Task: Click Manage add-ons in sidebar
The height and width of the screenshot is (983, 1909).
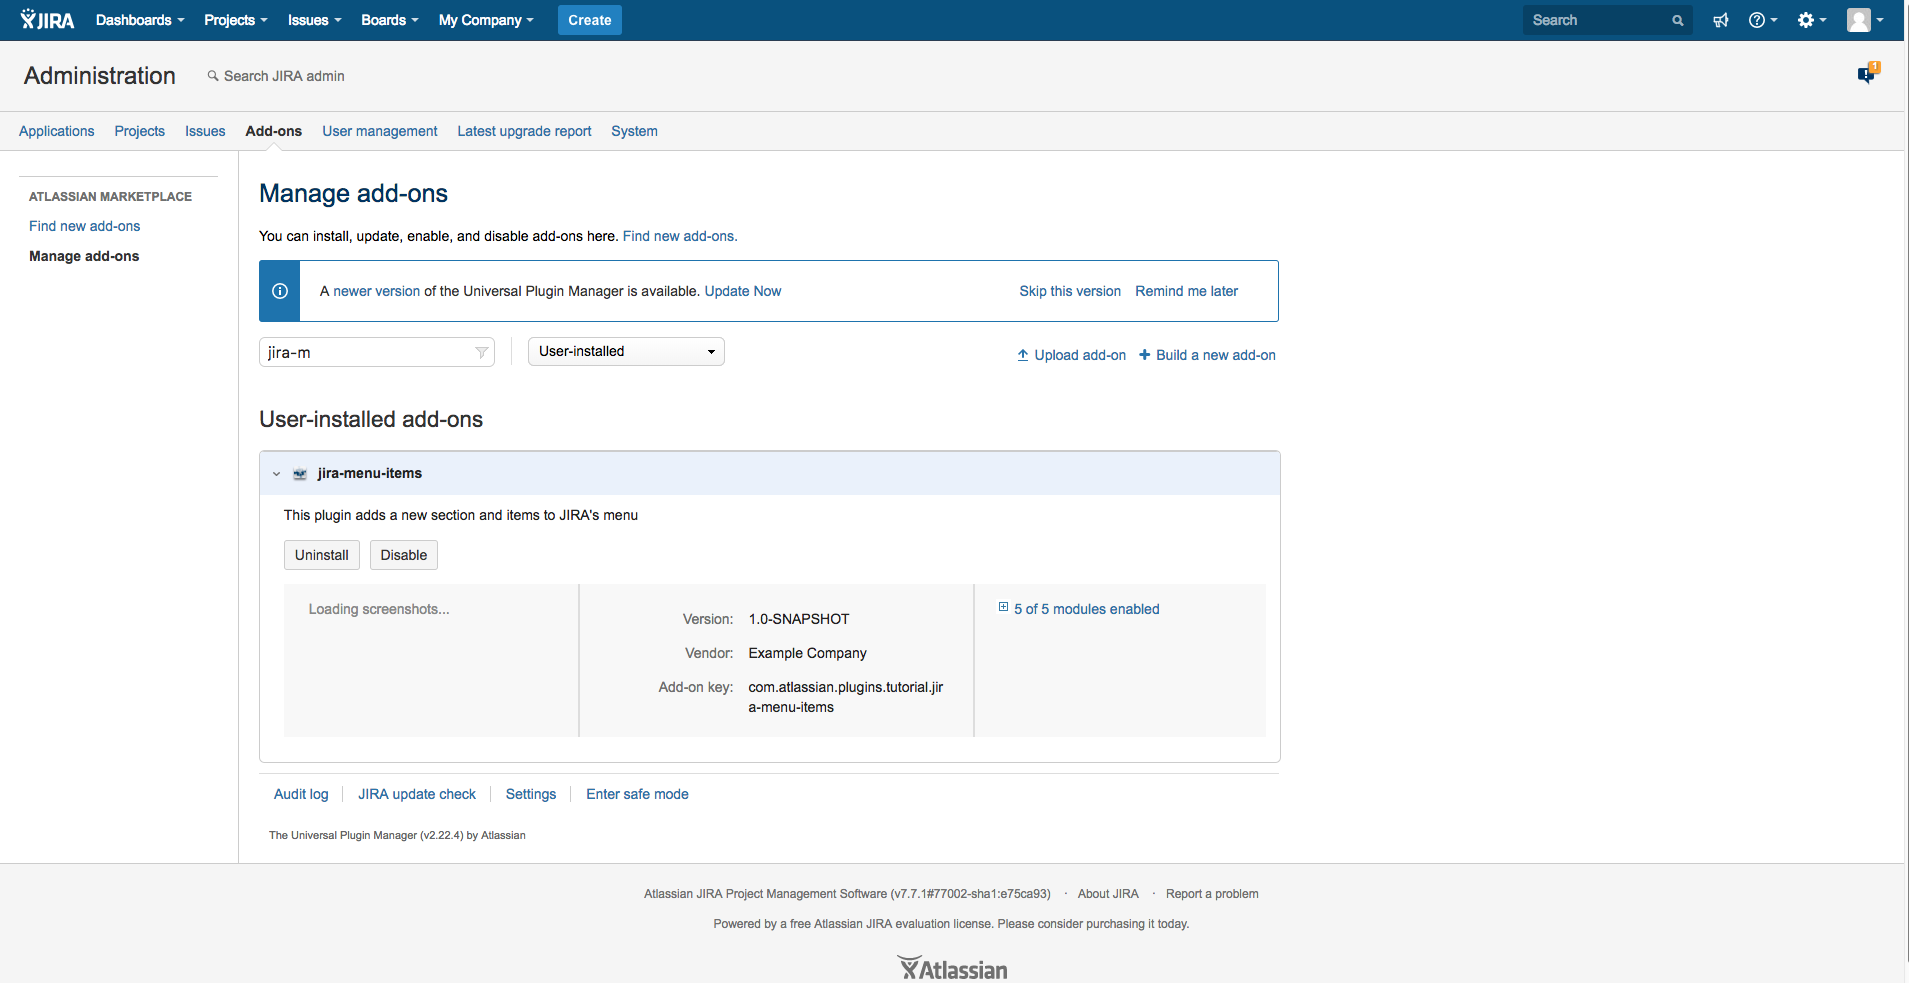Action: coord(84,256)
